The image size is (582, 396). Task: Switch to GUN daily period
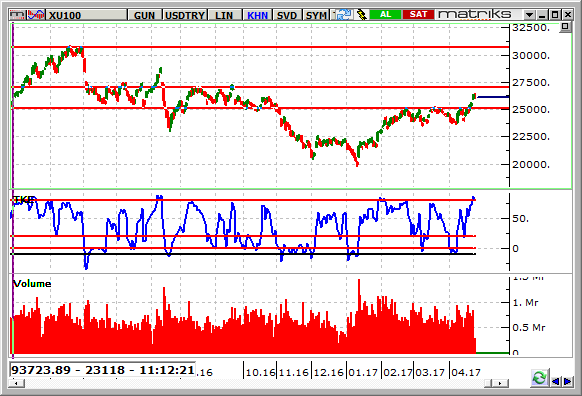click(144, 15)
